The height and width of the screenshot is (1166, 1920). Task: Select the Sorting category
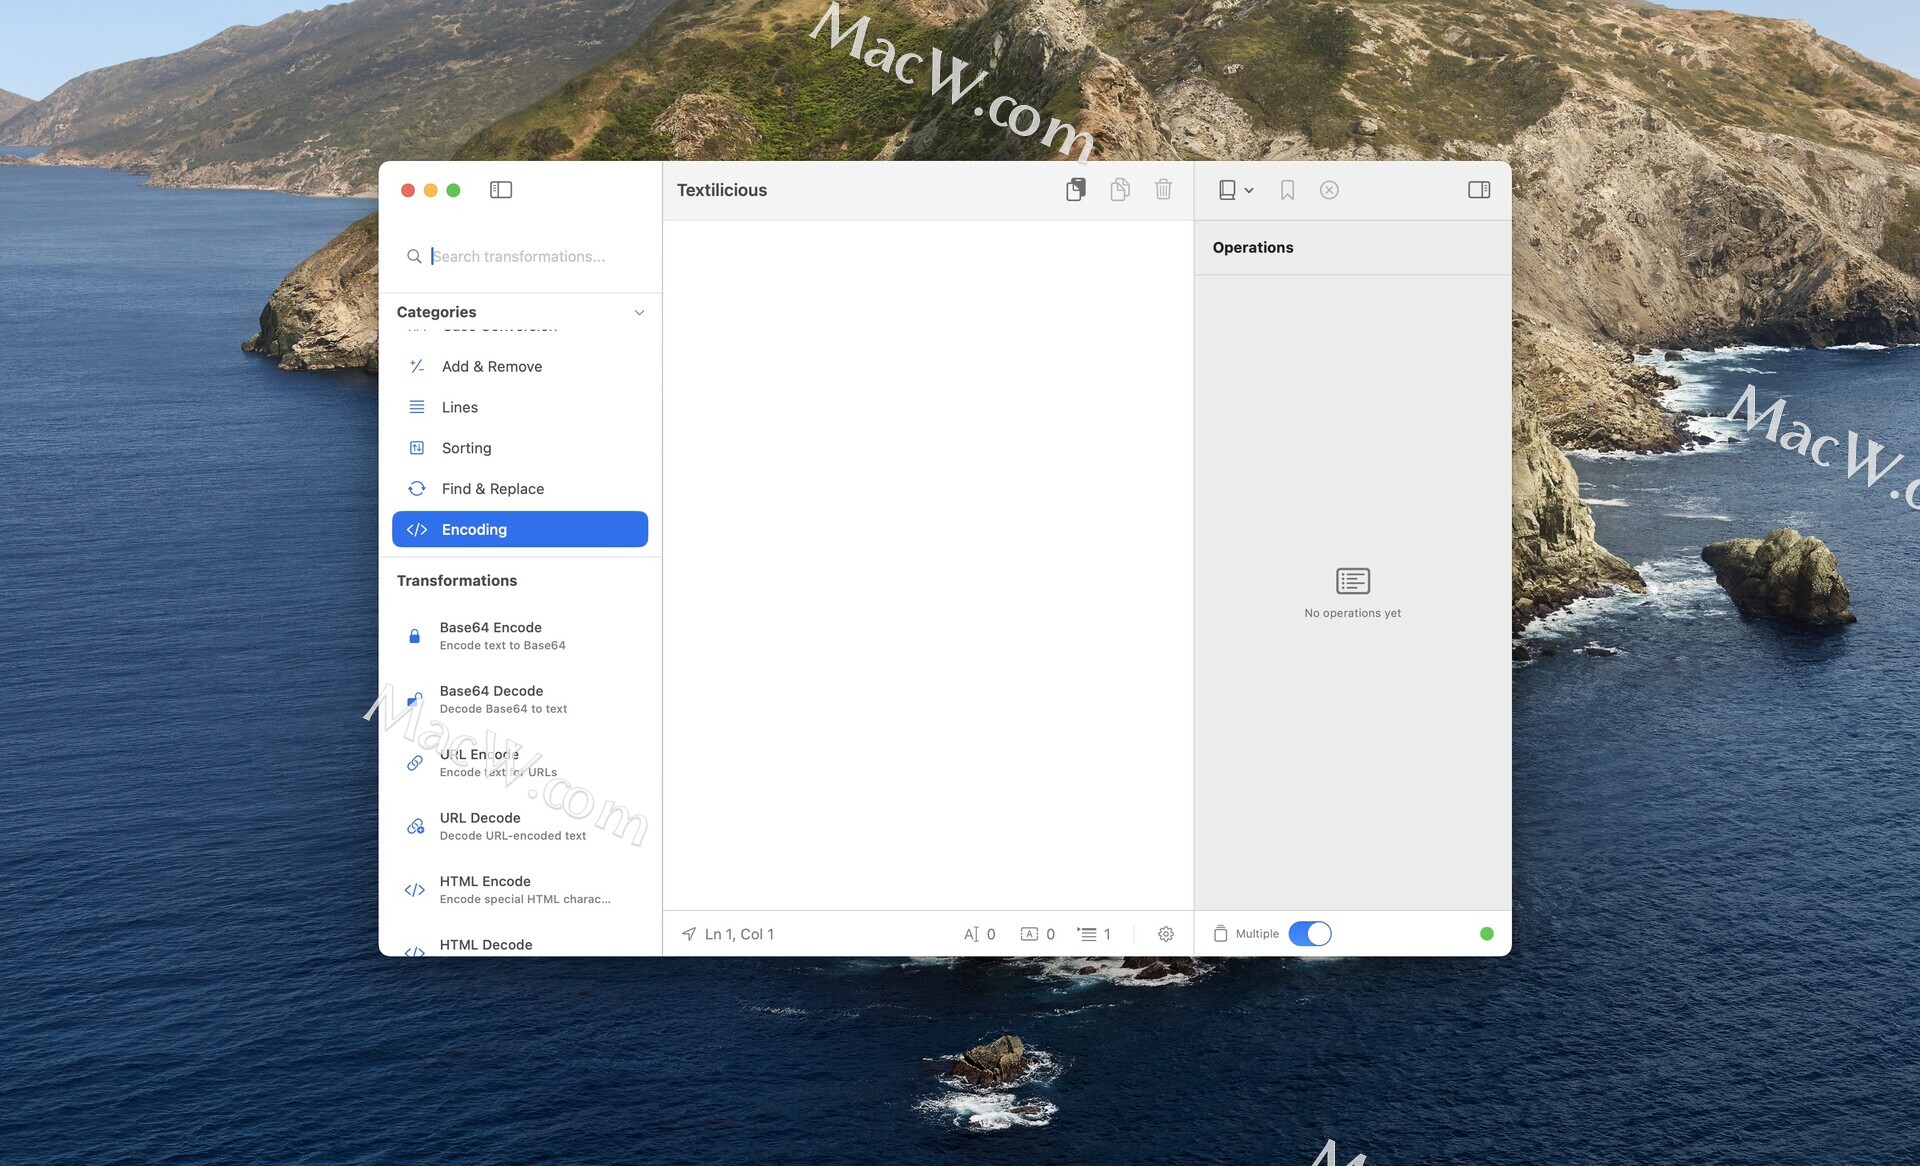click(x=467, y=448)
